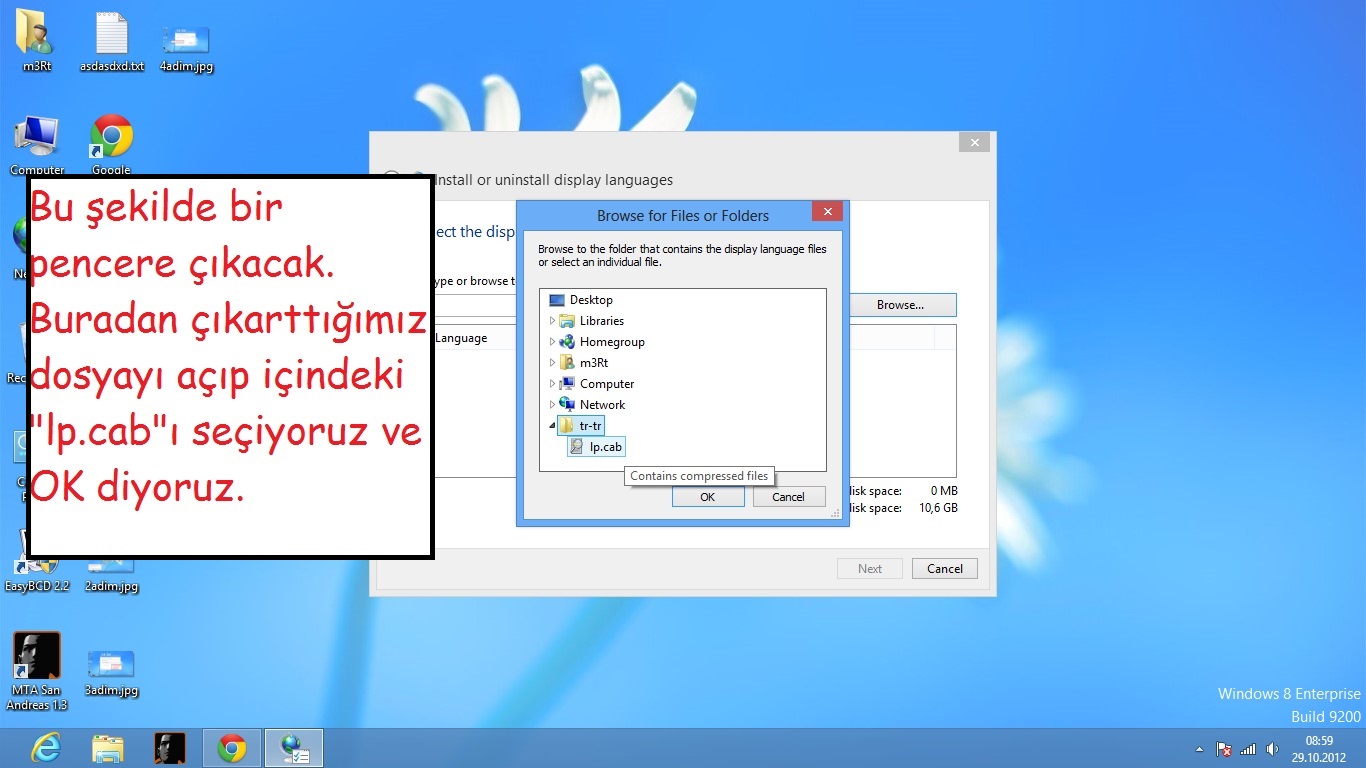
Task: Open network signal icon in tray
Action: click(x=1248, y=749)
